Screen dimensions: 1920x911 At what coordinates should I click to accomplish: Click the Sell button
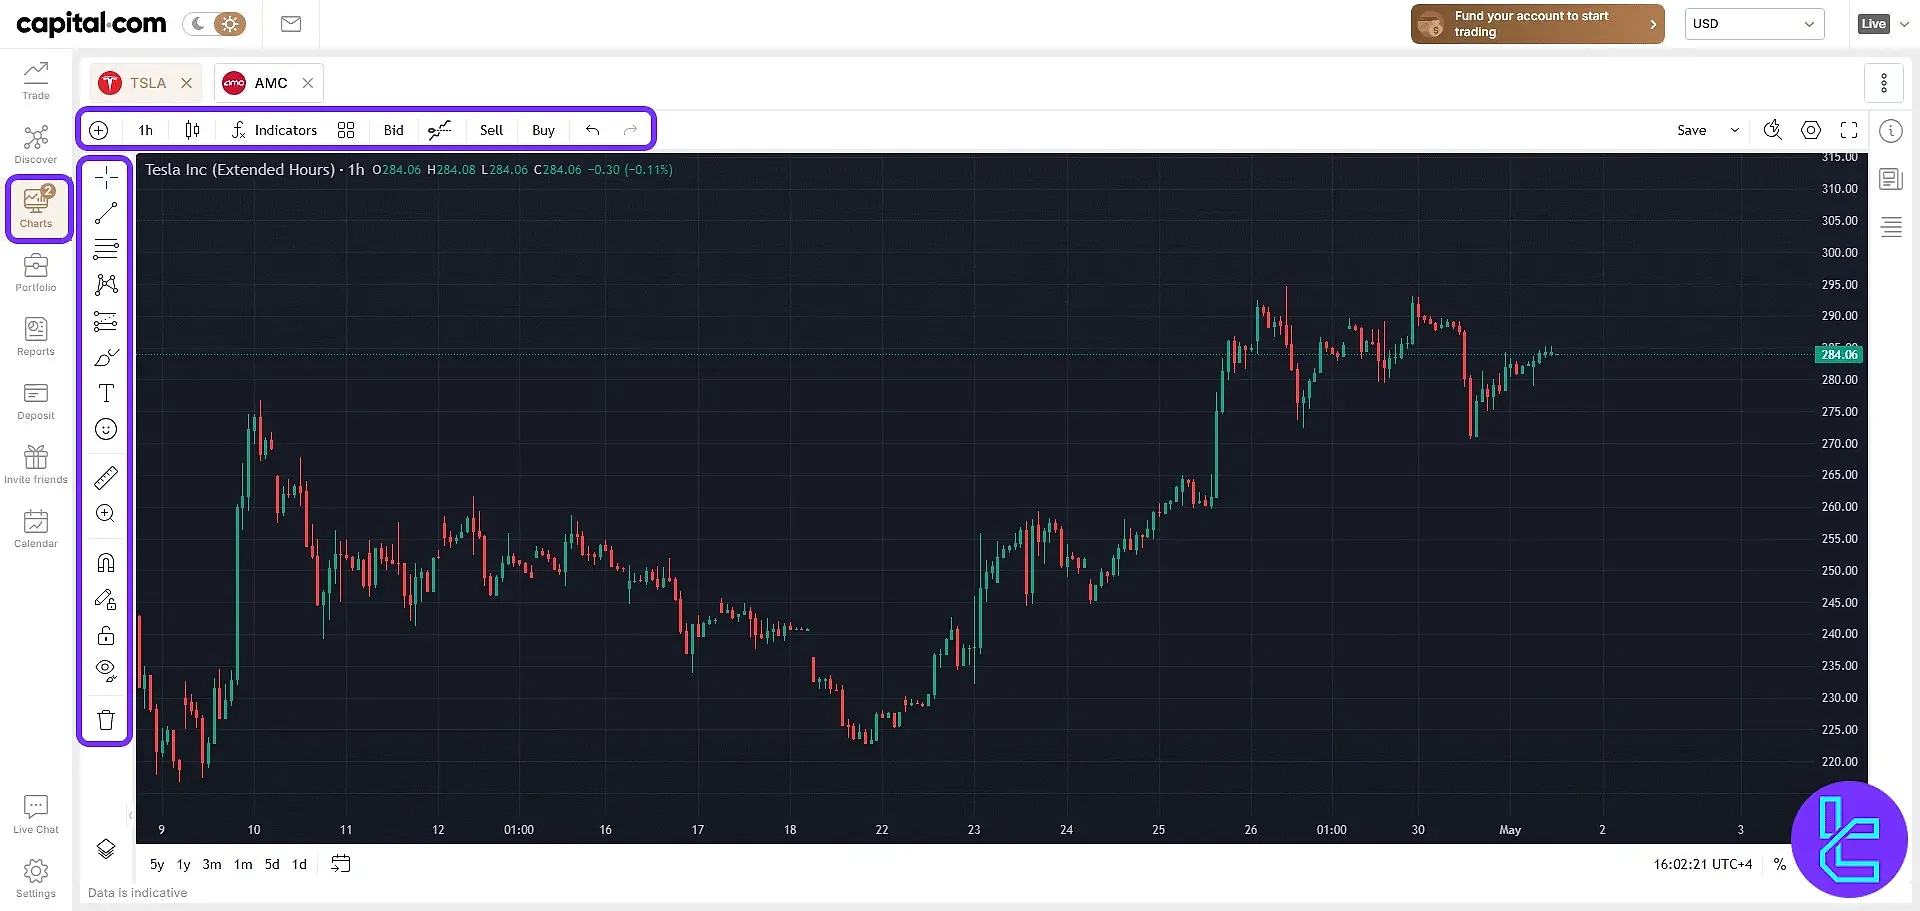(x=491, y=130)
